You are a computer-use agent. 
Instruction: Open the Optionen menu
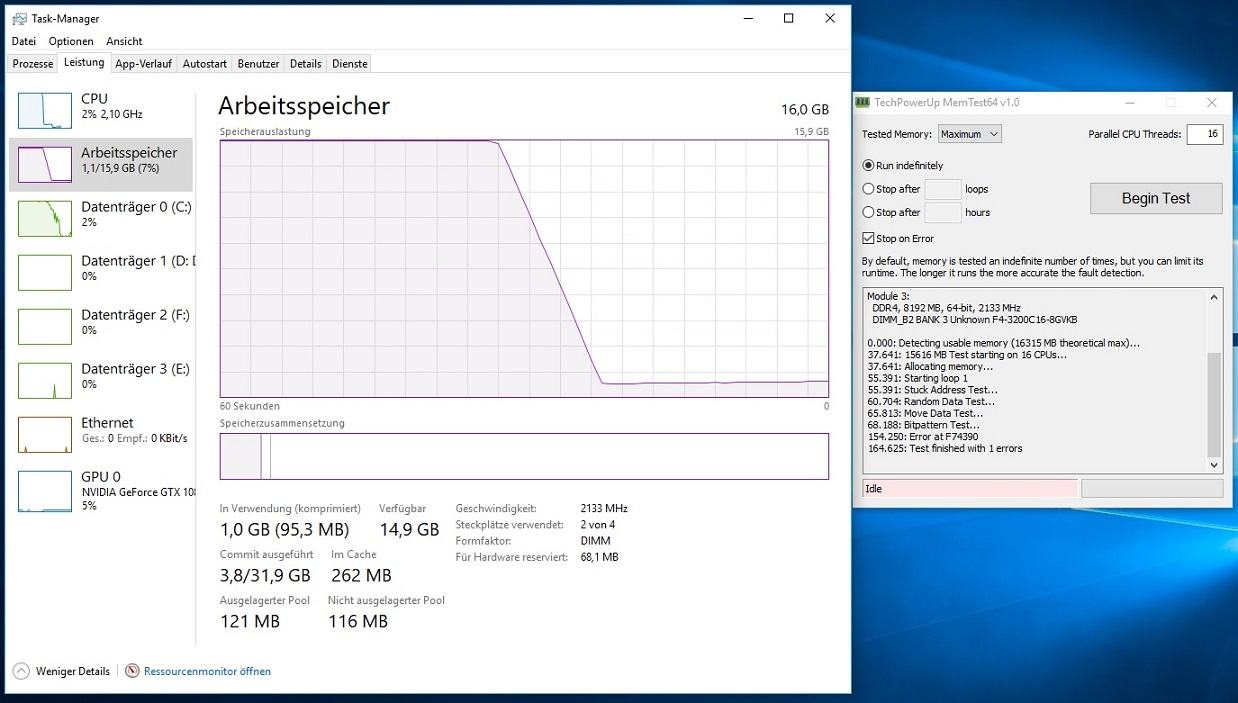pyautogui.click(x=71, y=41)
